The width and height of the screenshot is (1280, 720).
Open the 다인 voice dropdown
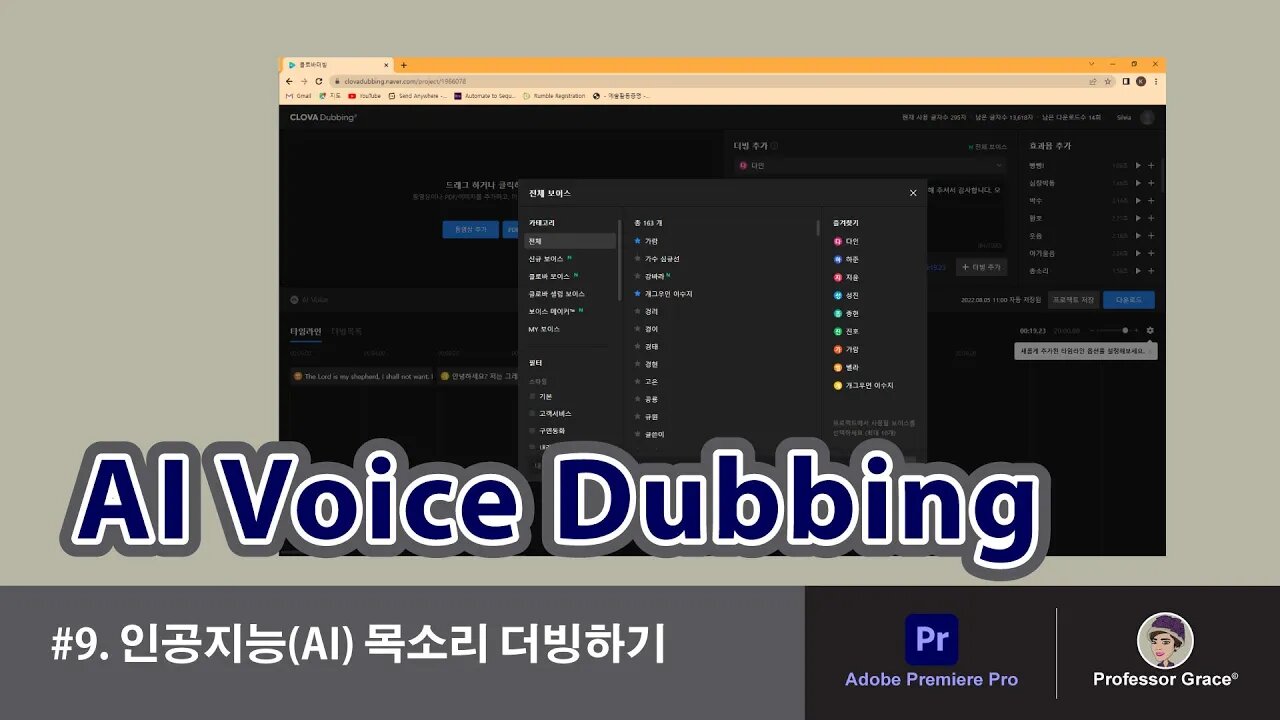(x=870, y=165)
